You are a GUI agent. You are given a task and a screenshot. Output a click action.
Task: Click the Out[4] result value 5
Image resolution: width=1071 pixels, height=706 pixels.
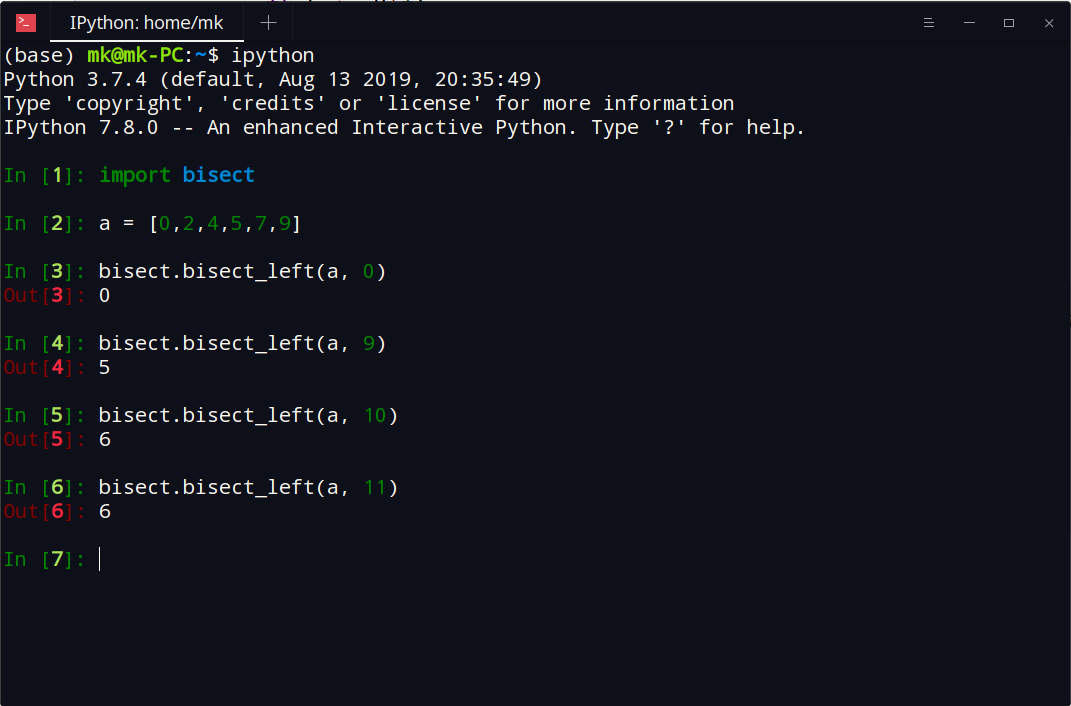[x=105, y=367]
